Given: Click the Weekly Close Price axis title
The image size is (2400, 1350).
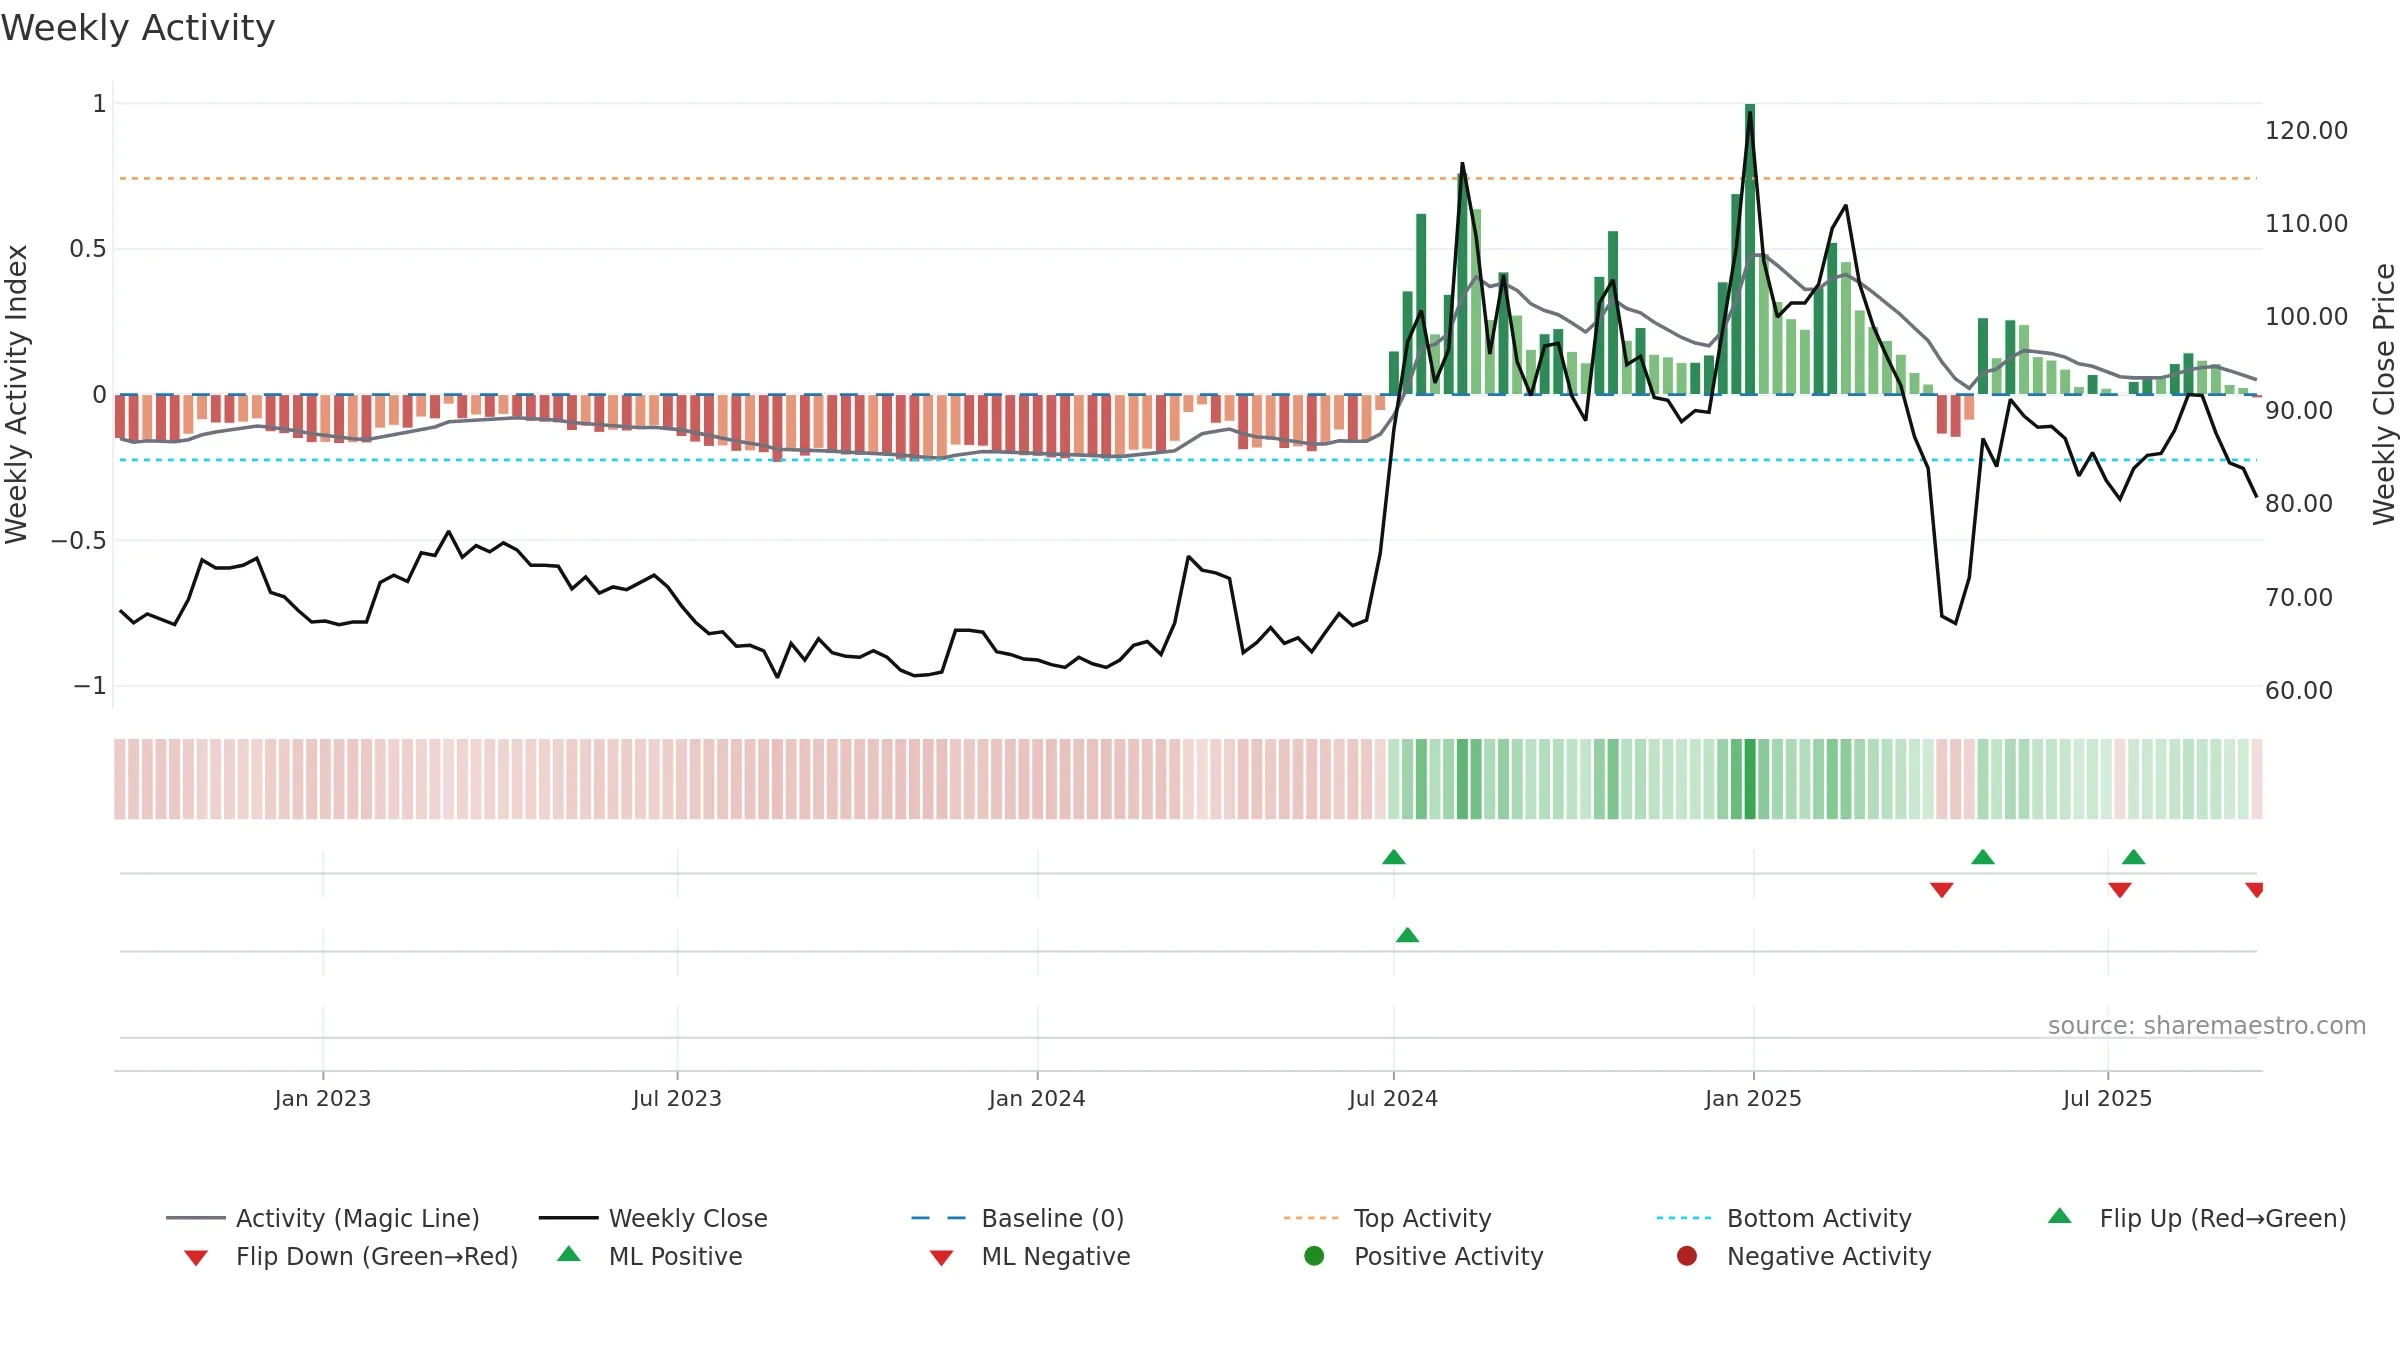Looking at the screenshot, I should (x=2384, y=394).
